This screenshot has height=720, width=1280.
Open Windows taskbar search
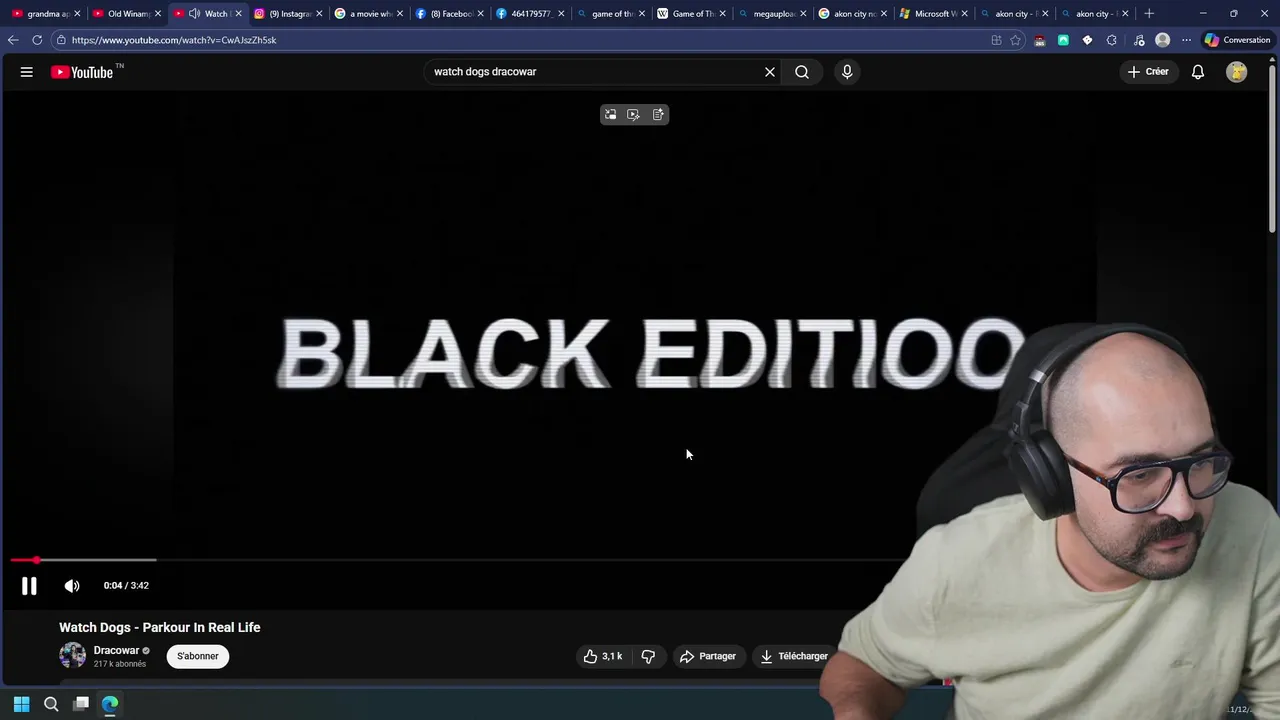(x=51, y=704)
